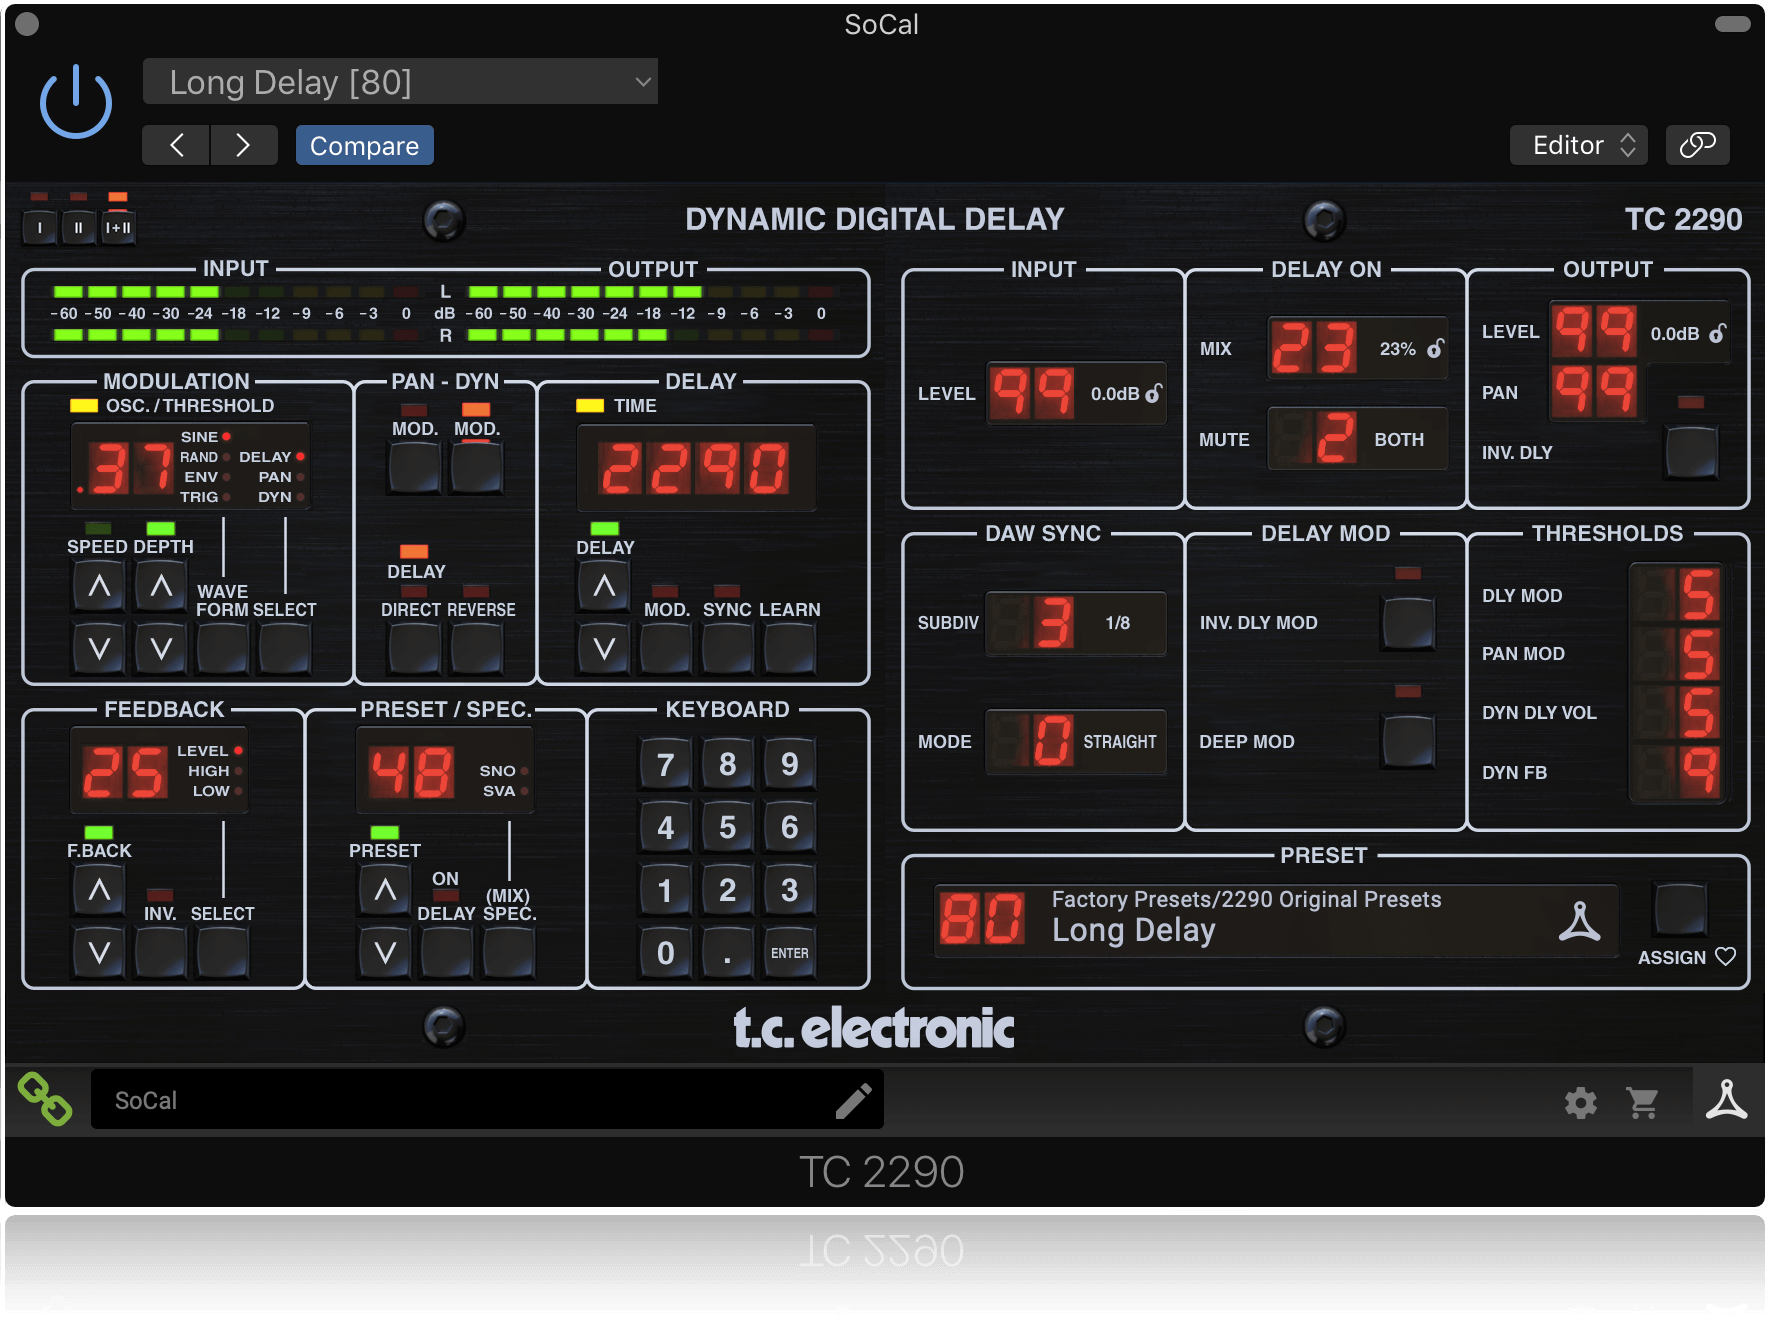The image size is (1769, 1320).
Task: Open the Long Delay preset dropdown
Action: click(x=399, y=81)
